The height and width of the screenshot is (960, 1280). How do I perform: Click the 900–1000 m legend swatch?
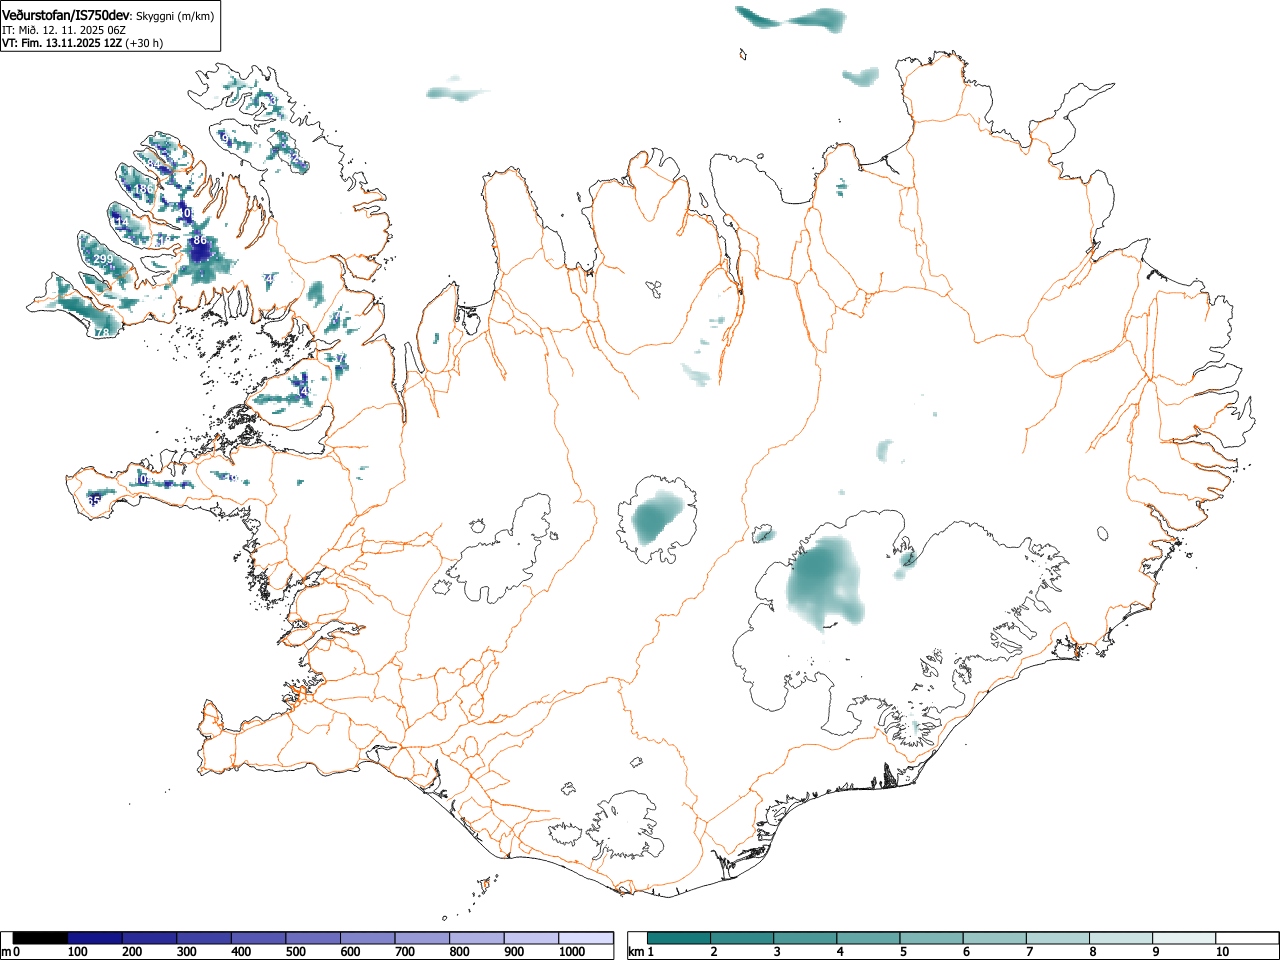[x=531, y=939]
